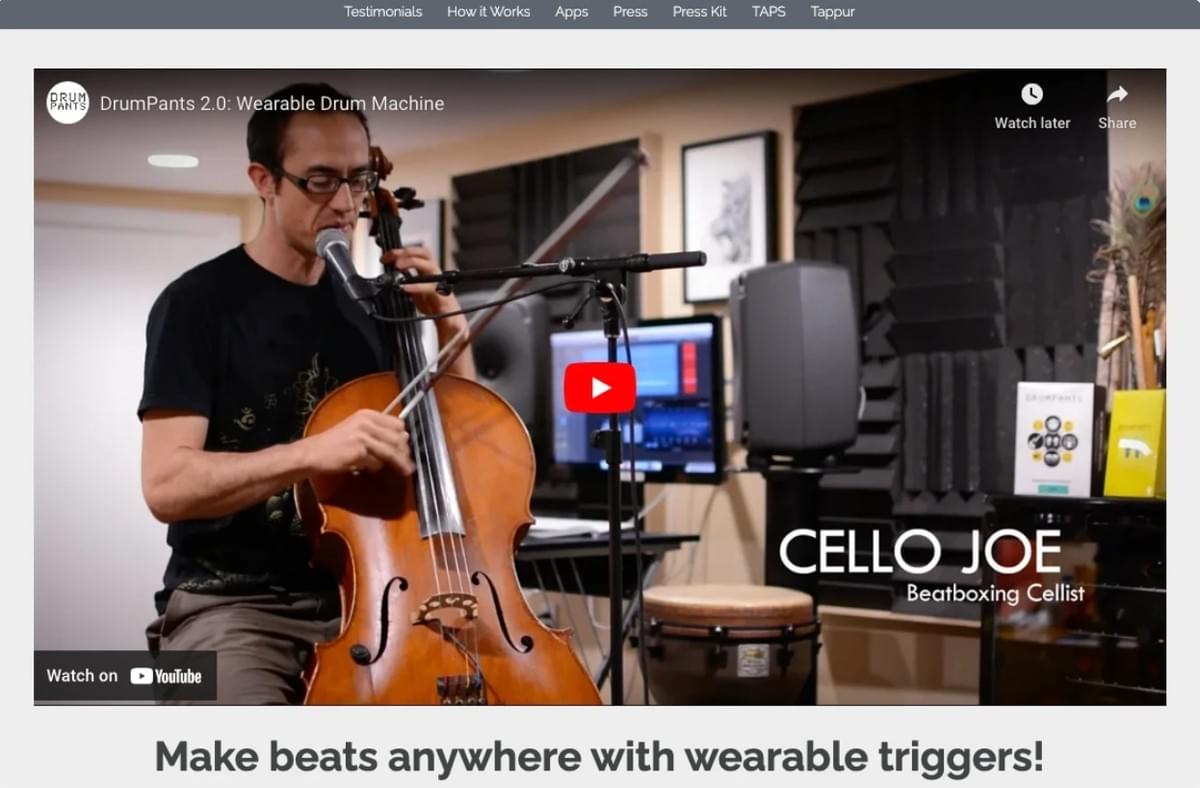This screenshot has width=1200, height=788.
Task: Open the Press Kit page link
Action: tap(700, 12)
